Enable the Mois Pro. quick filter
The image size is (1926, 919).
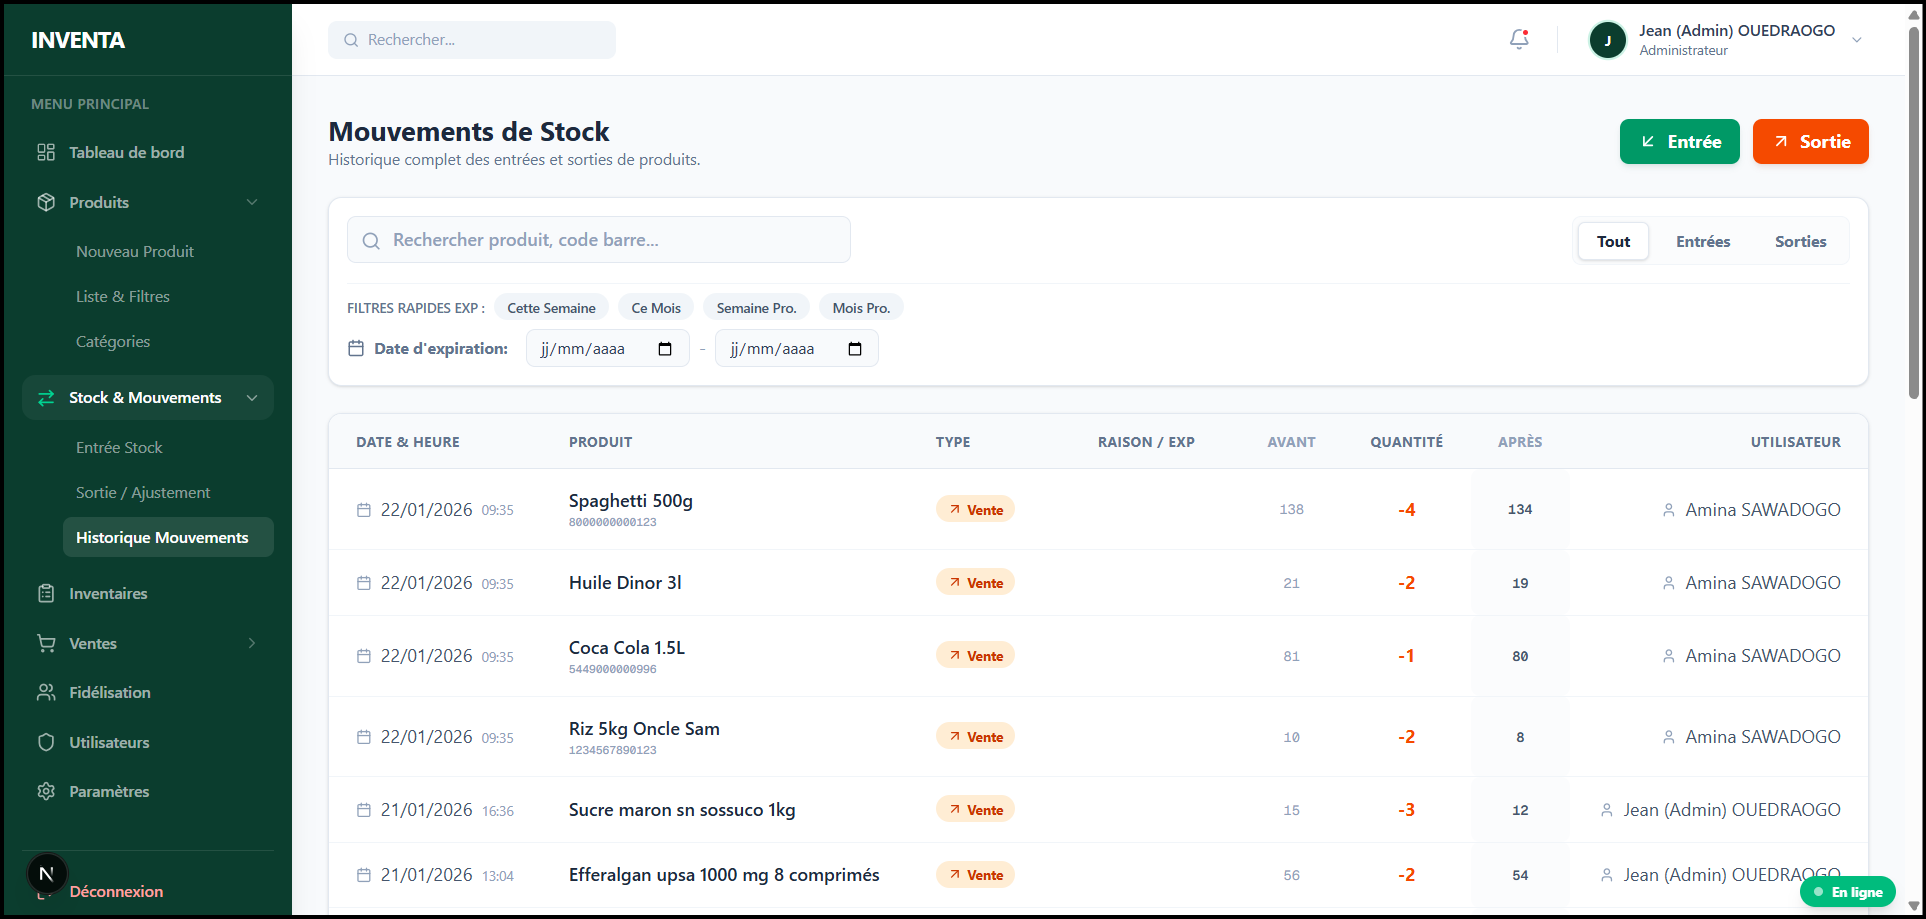861,308
